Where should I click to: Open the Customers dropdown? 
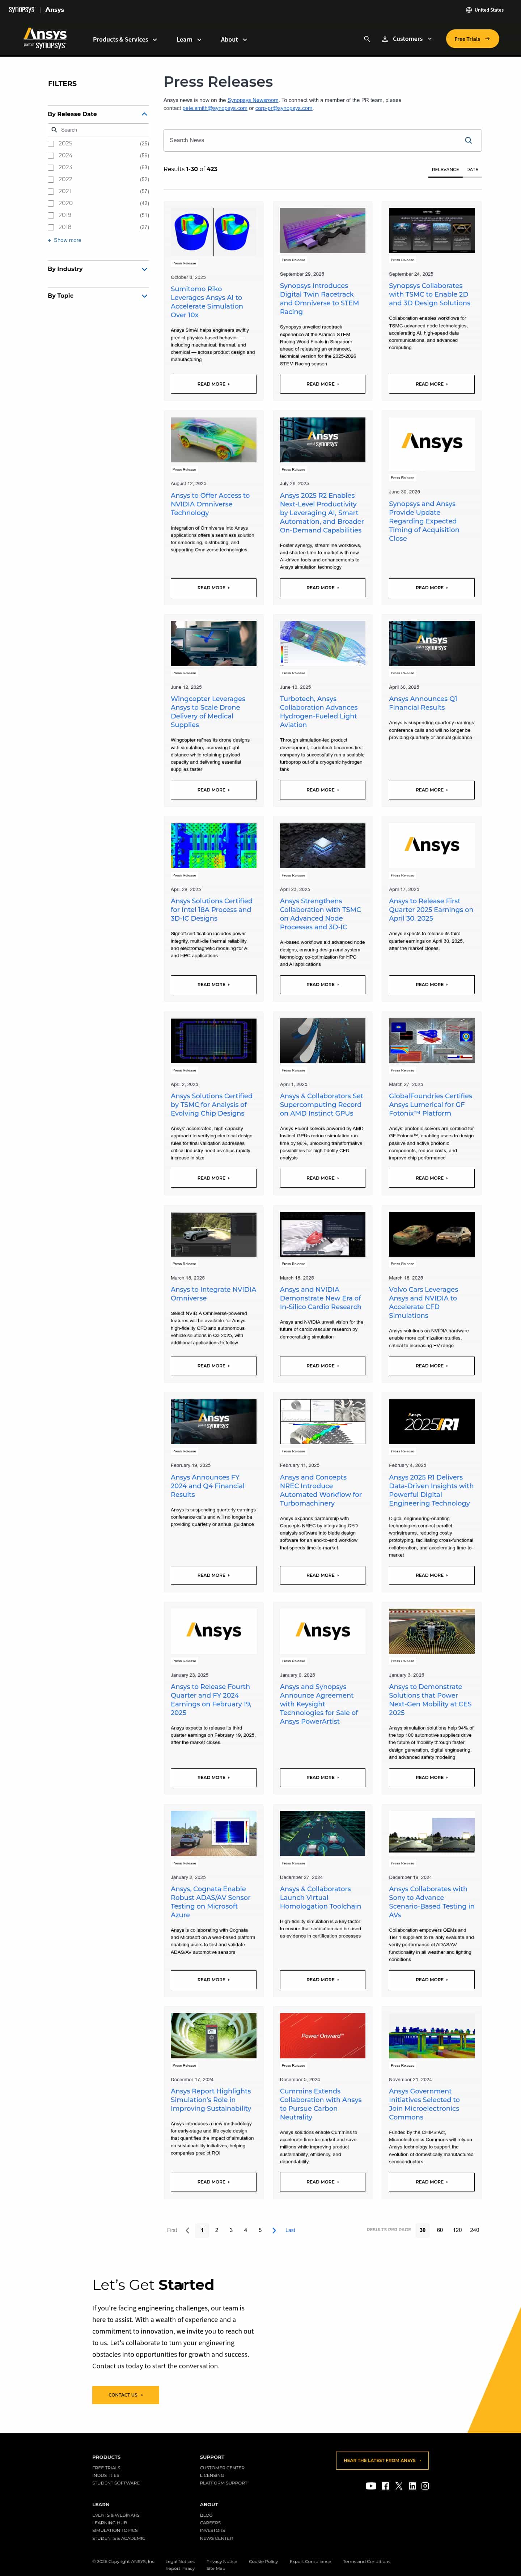pyautogui.click(x=412, y=39)
